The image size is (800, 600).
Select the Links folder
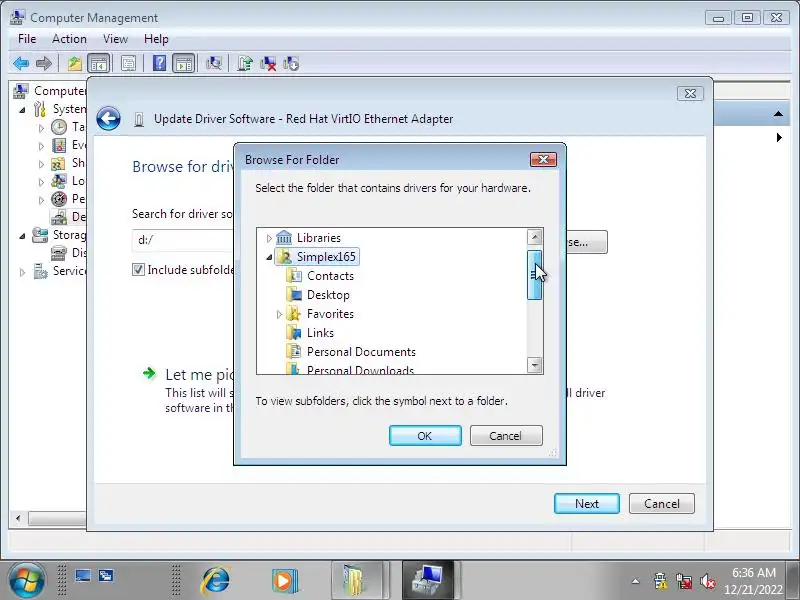[x=320, y=333]
